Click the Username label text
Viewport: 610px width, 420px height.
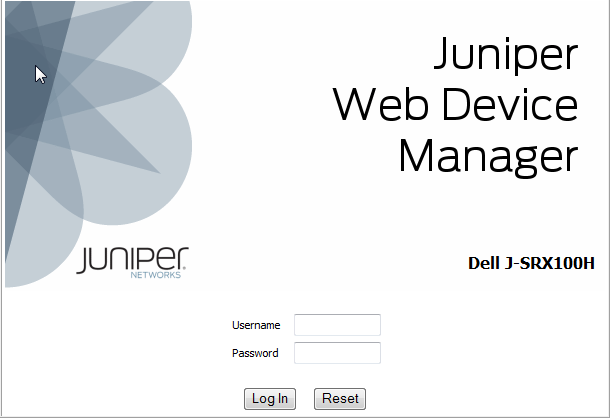tap(256, 325)
